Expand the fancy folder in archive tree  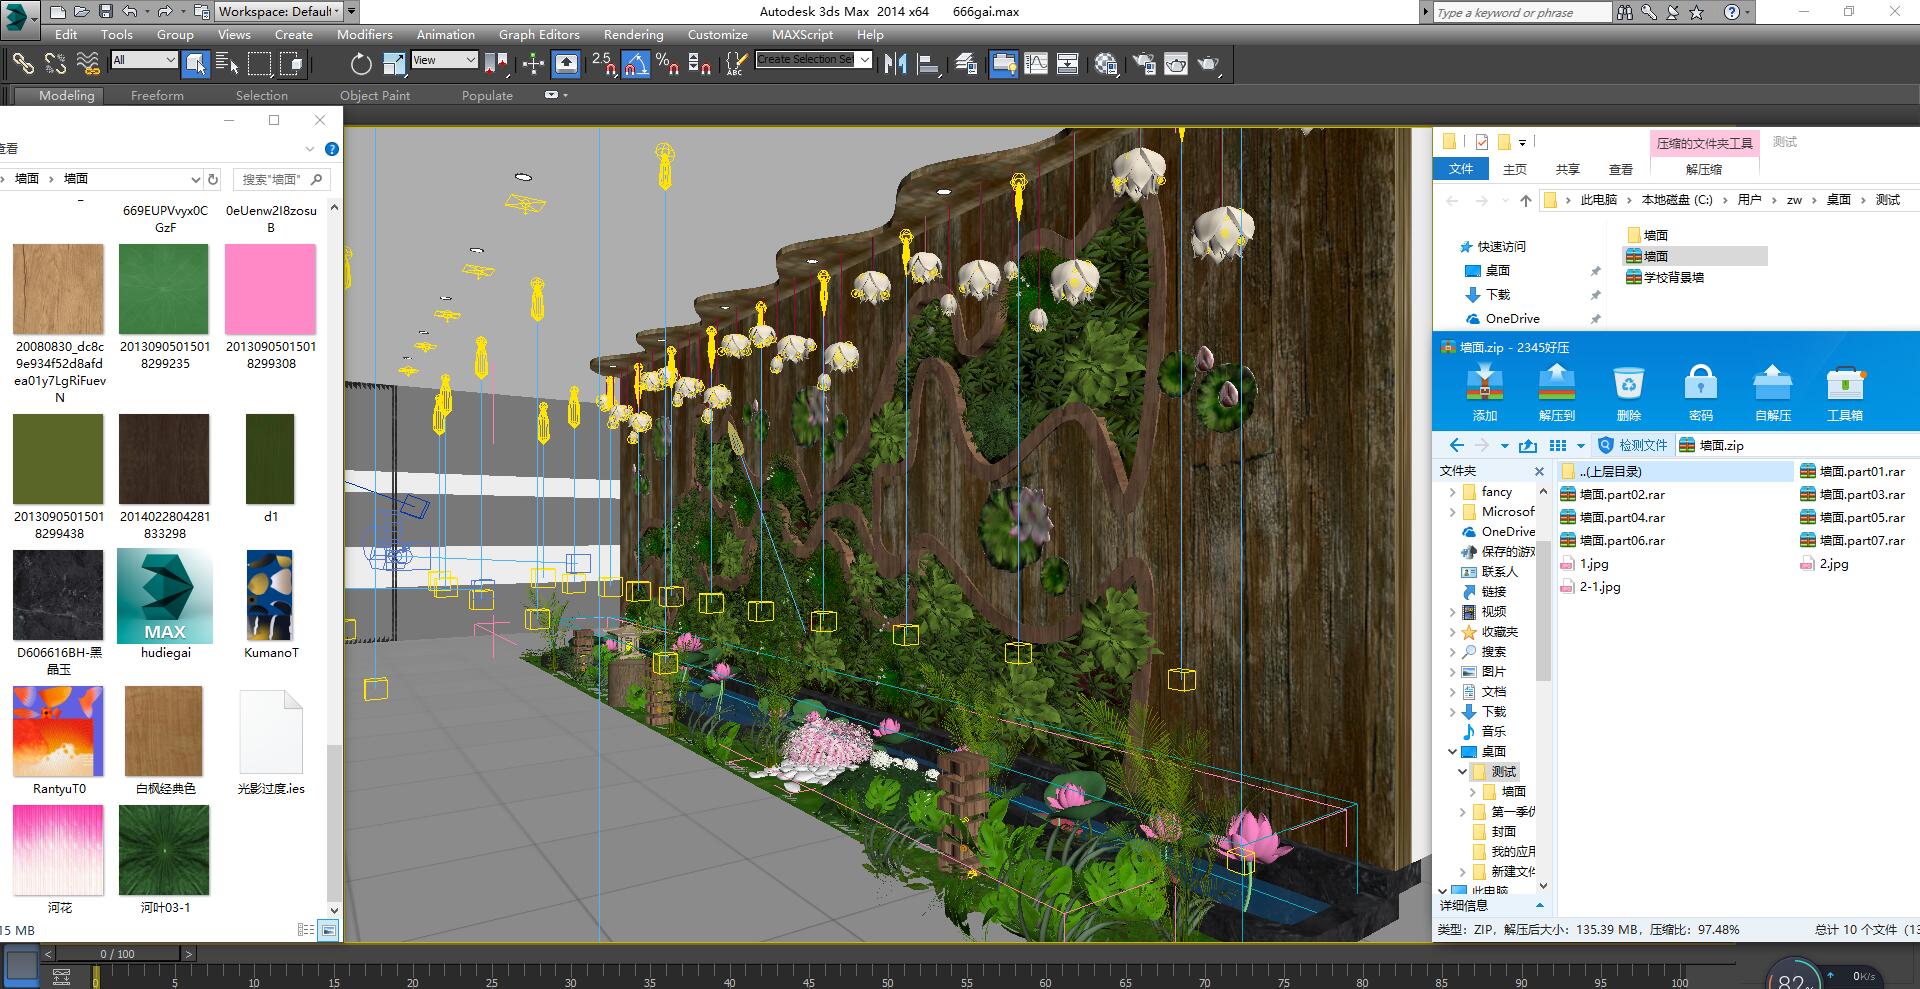pyautogui.click(x=1452, y=492)
